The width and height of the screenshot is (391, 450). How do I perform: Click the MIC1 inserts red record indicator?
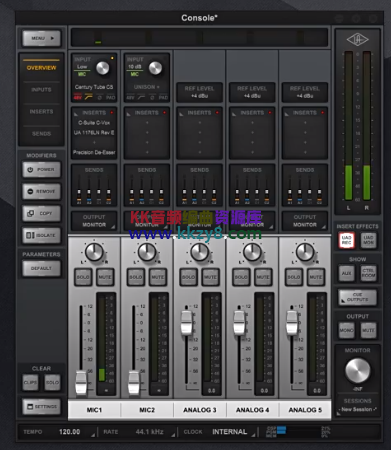point(112,113)
